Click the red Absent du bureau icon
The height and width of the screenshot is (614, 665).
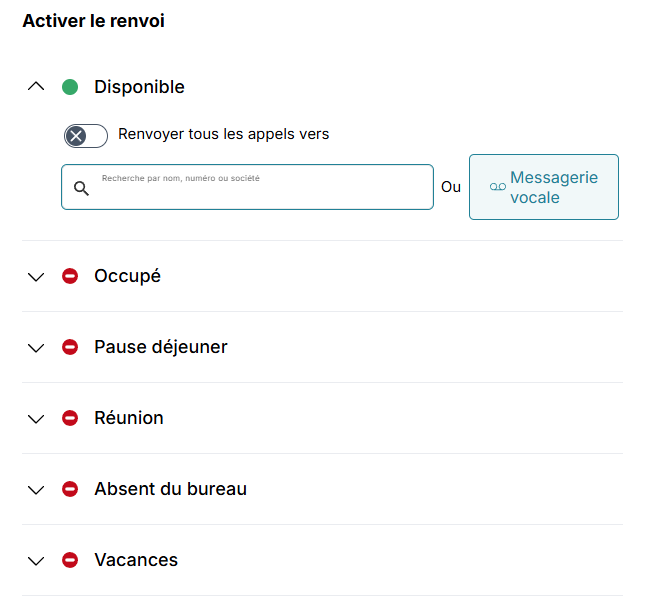70,489
